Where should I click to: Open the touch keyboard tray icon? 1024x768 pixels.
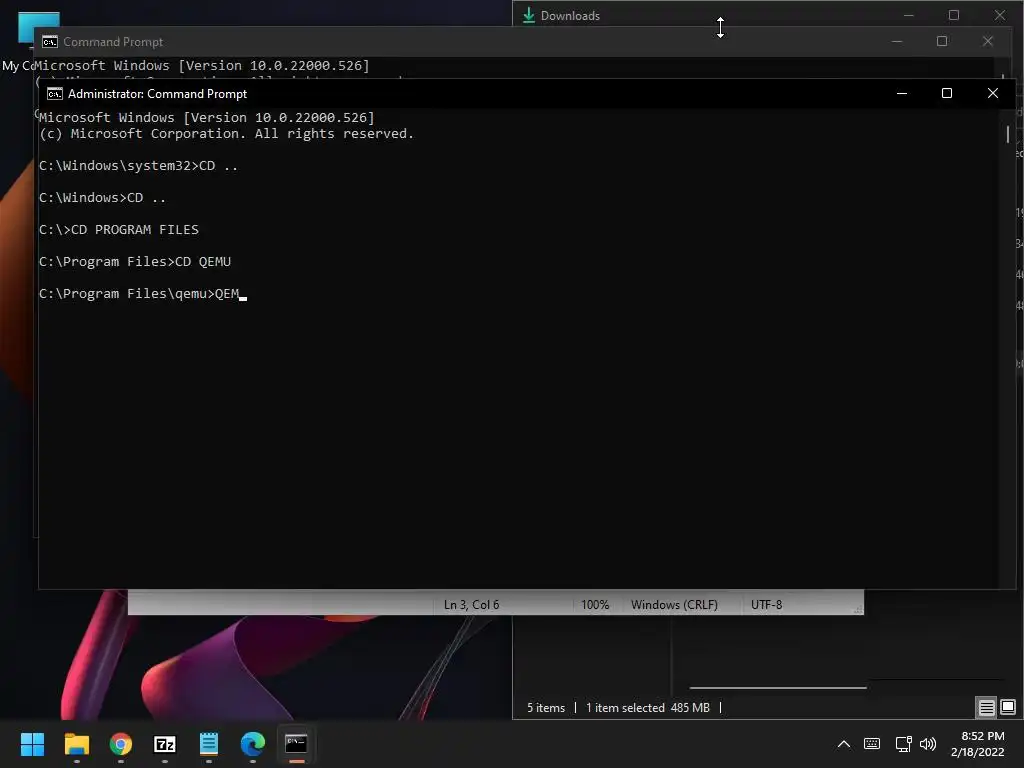[x=872, y=744]
